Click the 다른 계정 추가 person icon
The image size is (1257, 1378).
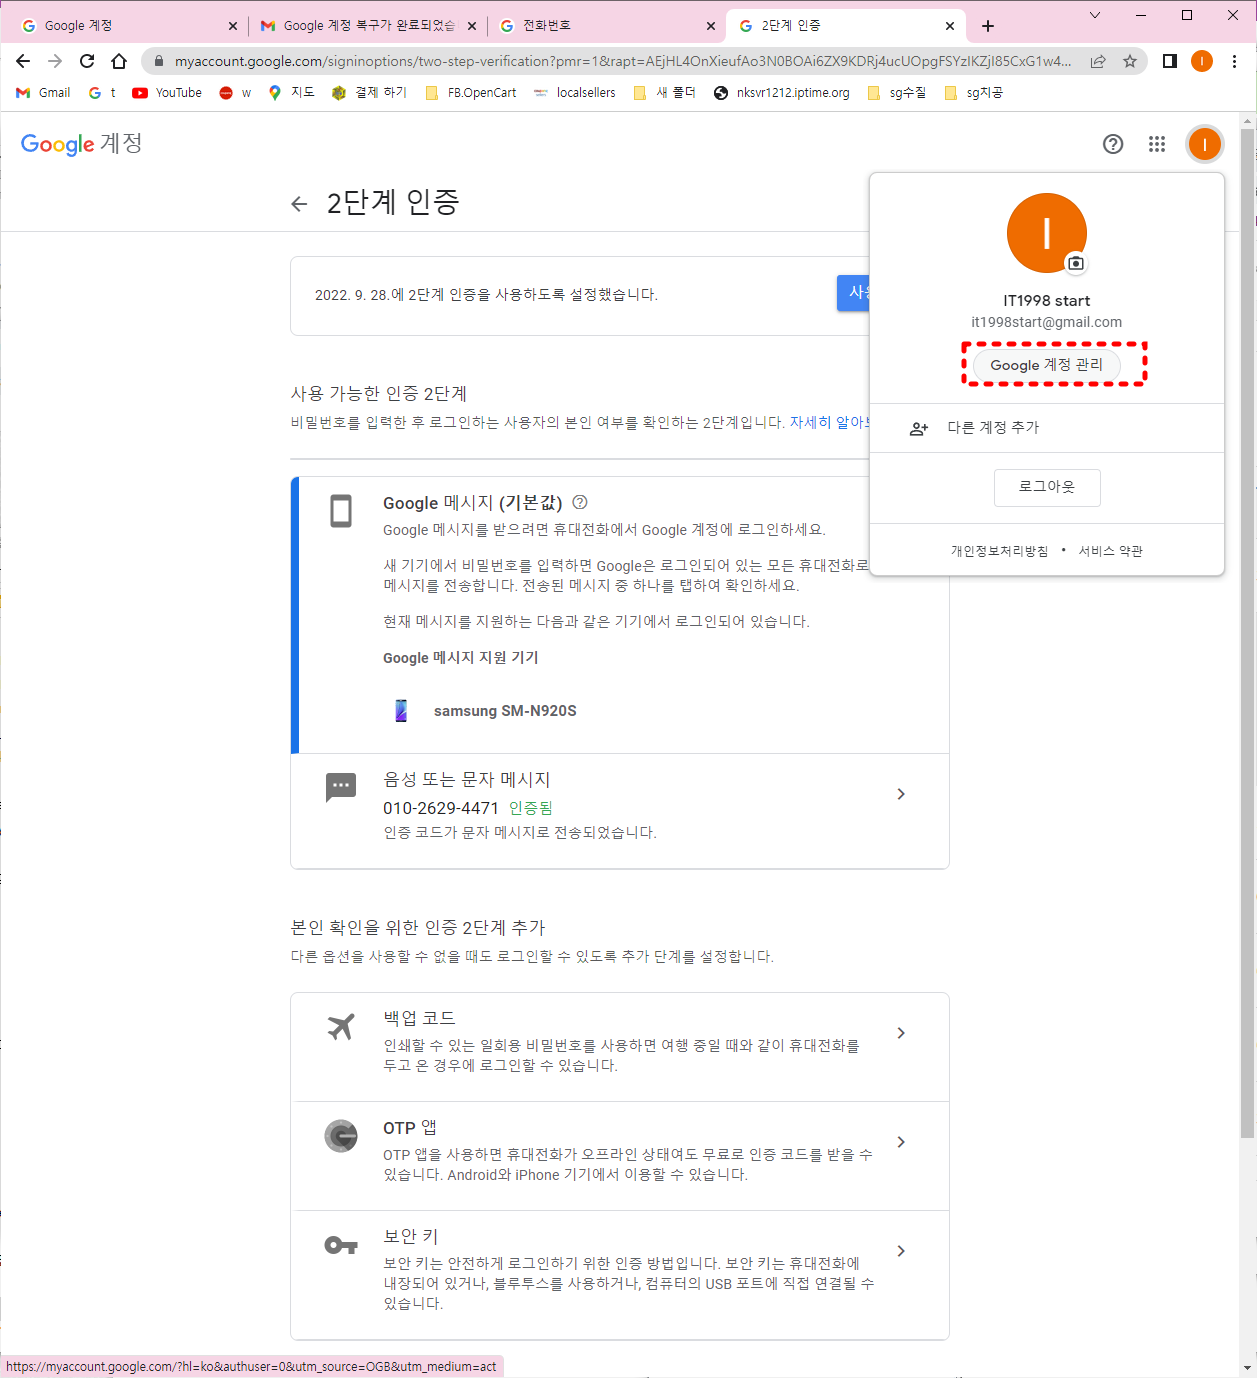[918, 428]
